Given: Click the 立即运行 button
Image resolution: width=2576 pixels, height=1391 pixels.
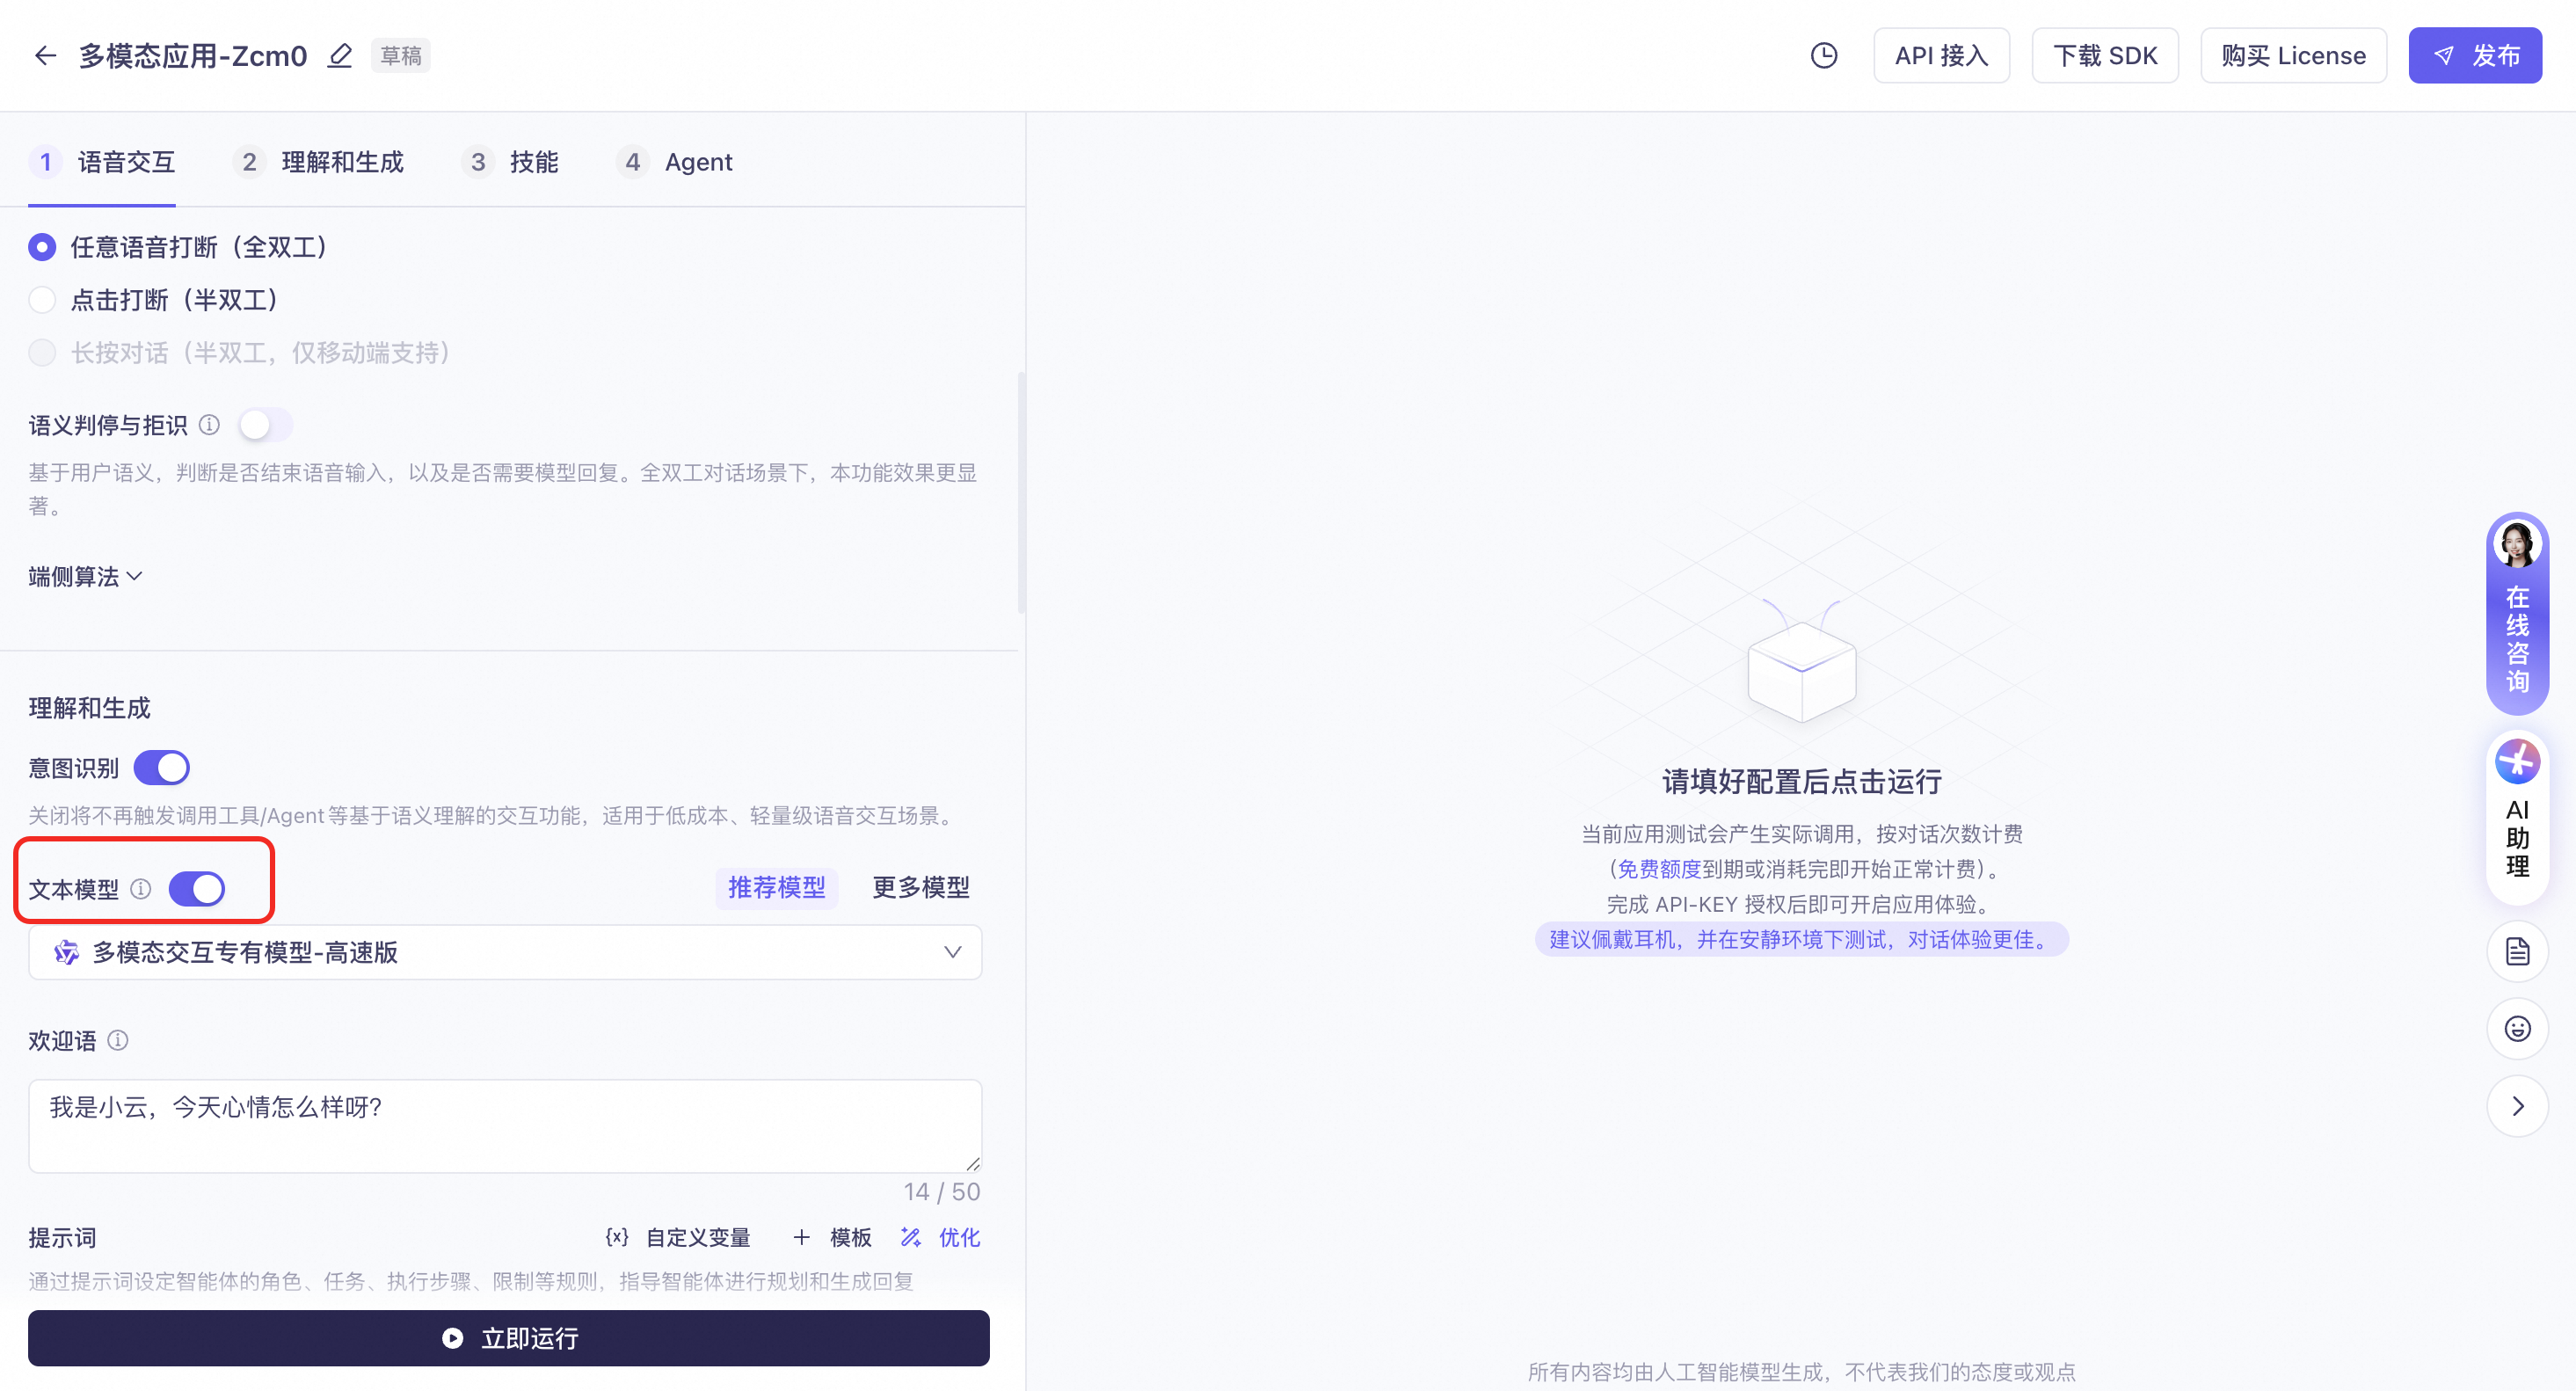Looking at the screenshot, I should [x=508, y=1338].
